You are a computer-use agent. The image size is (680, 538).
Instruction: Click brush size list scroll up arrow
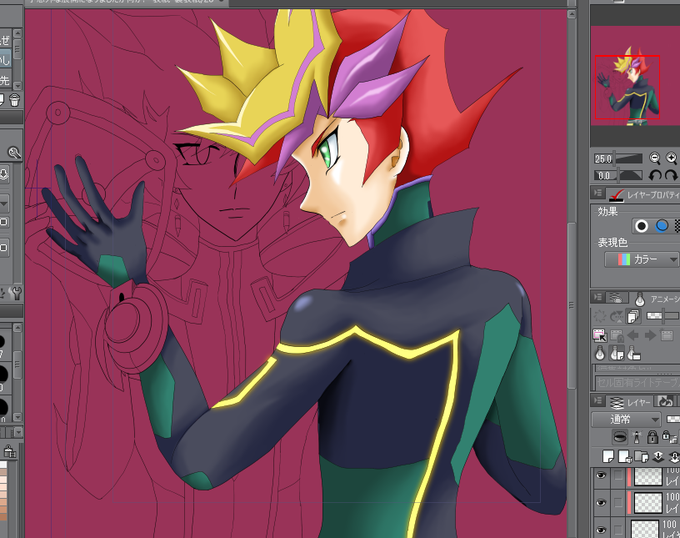coord(17,329)
